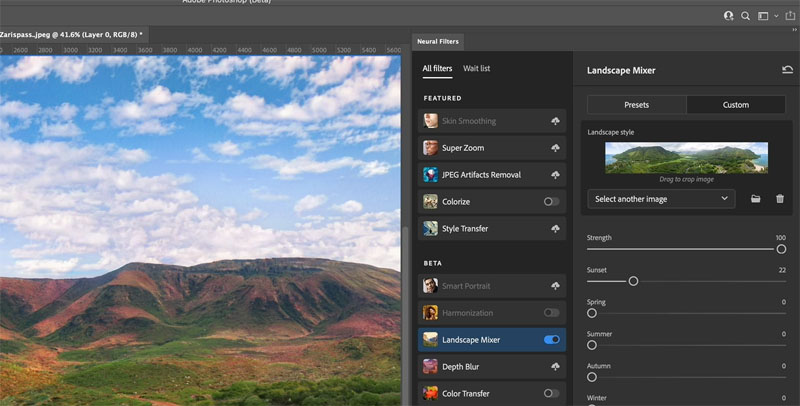Select the Landscape Mixer filter row
The image size is (800, 406).
[492, 340]
